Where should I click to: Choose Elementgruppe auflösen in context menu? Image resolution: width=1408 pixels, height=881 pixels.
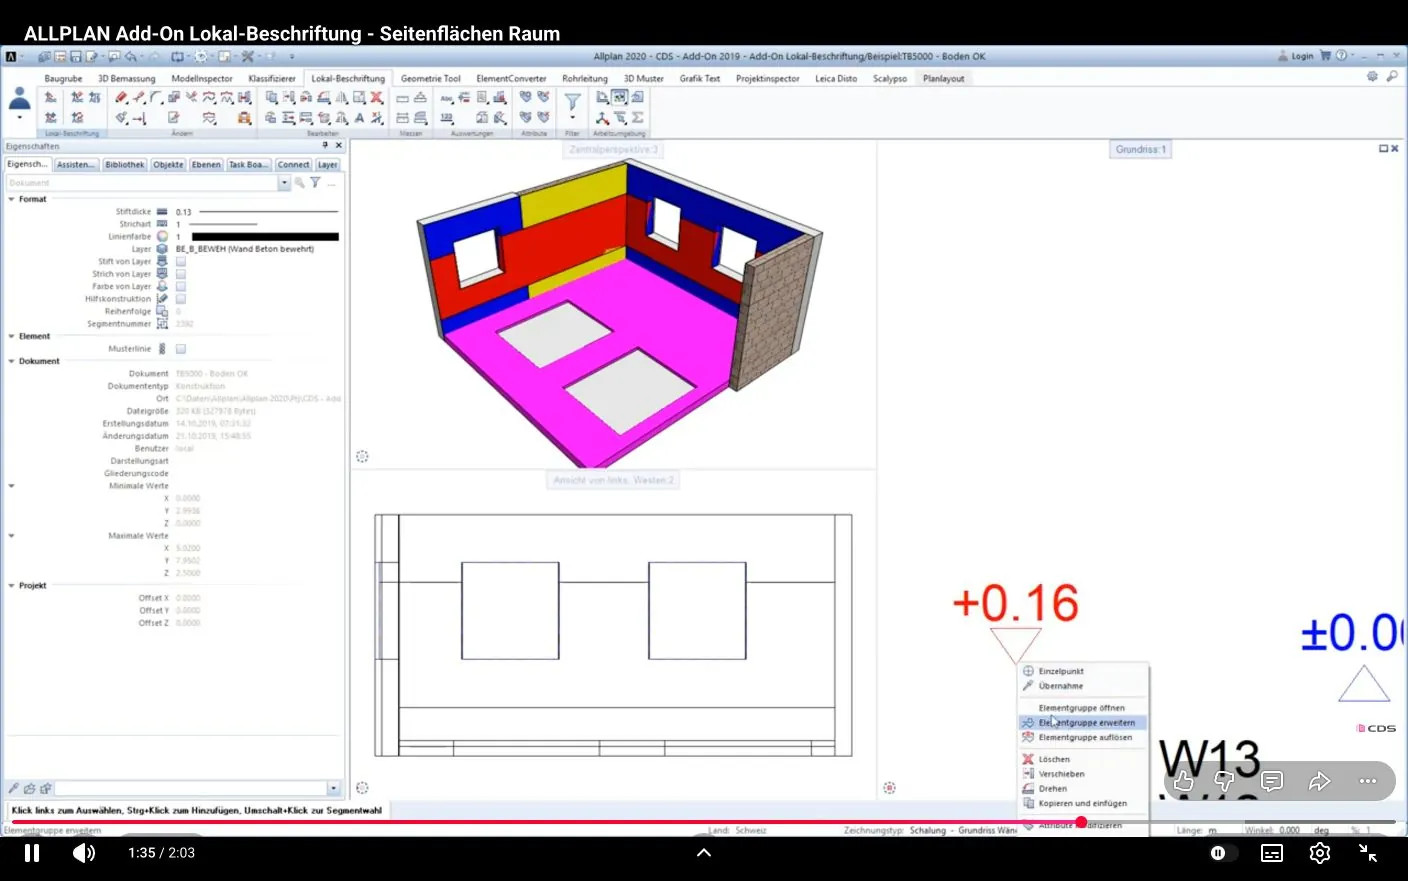[1083, 737]
